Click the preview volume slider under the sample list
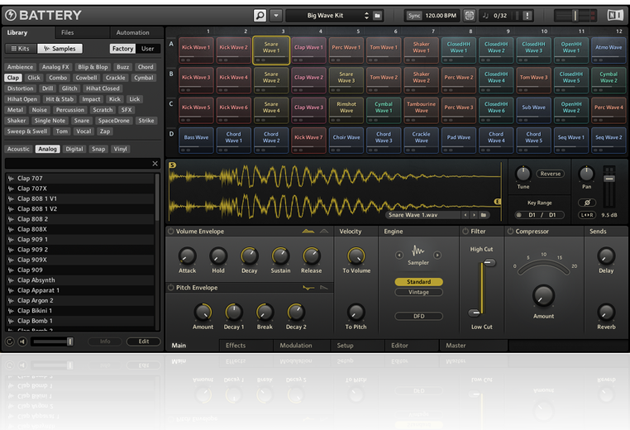The image size is (630, 430). pos(53,342)
